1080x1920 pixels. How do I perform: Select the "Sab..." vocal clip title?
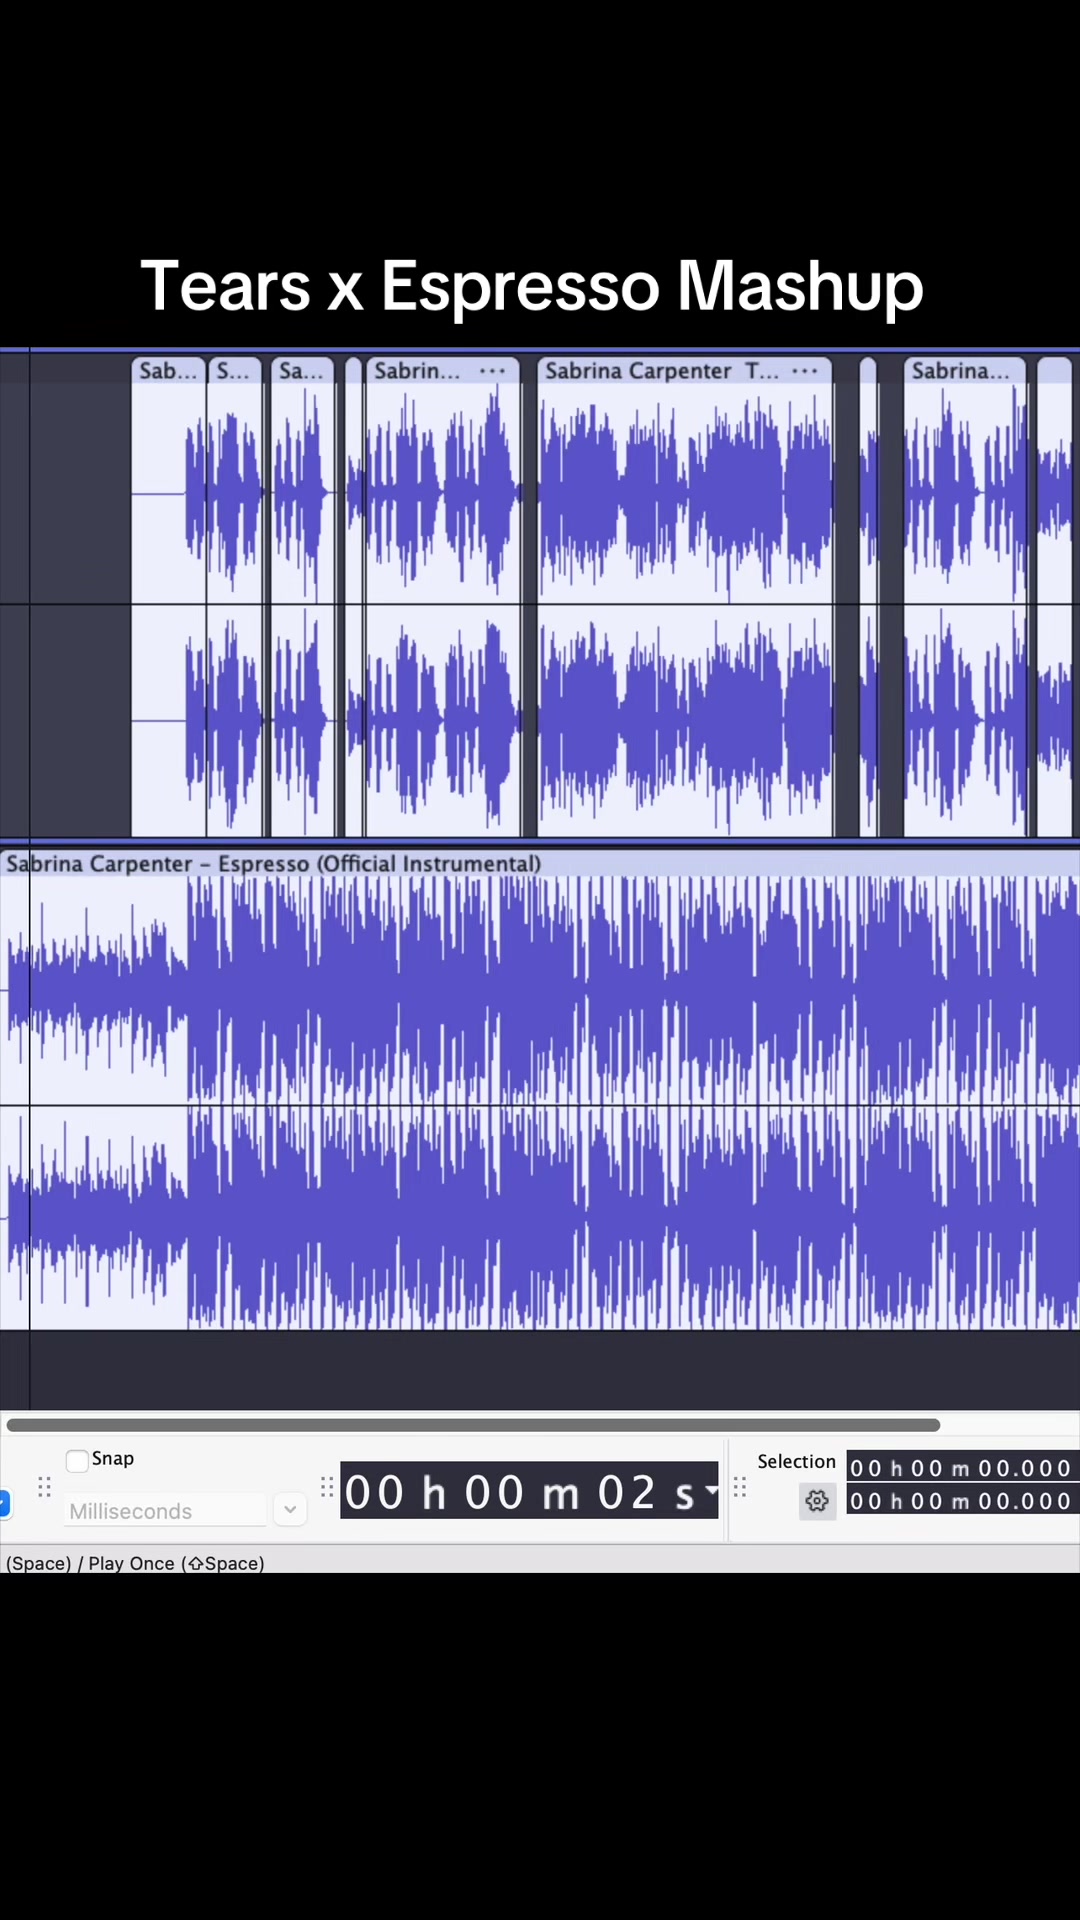pos(168,371)
